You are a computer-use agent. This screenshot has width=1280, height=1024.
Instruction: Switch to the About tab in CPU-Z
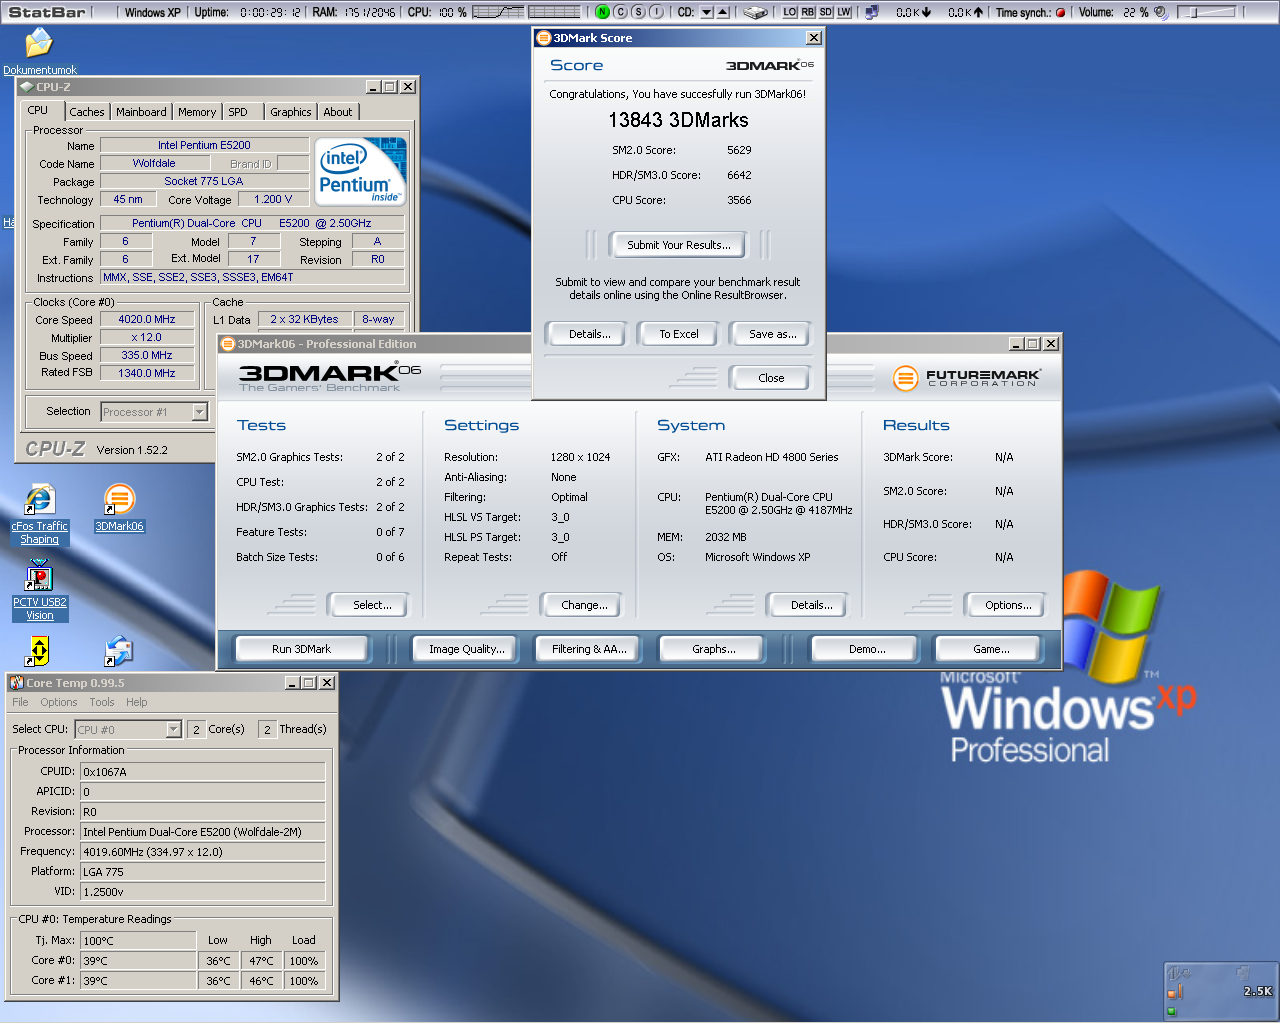(x=338, y=112)
